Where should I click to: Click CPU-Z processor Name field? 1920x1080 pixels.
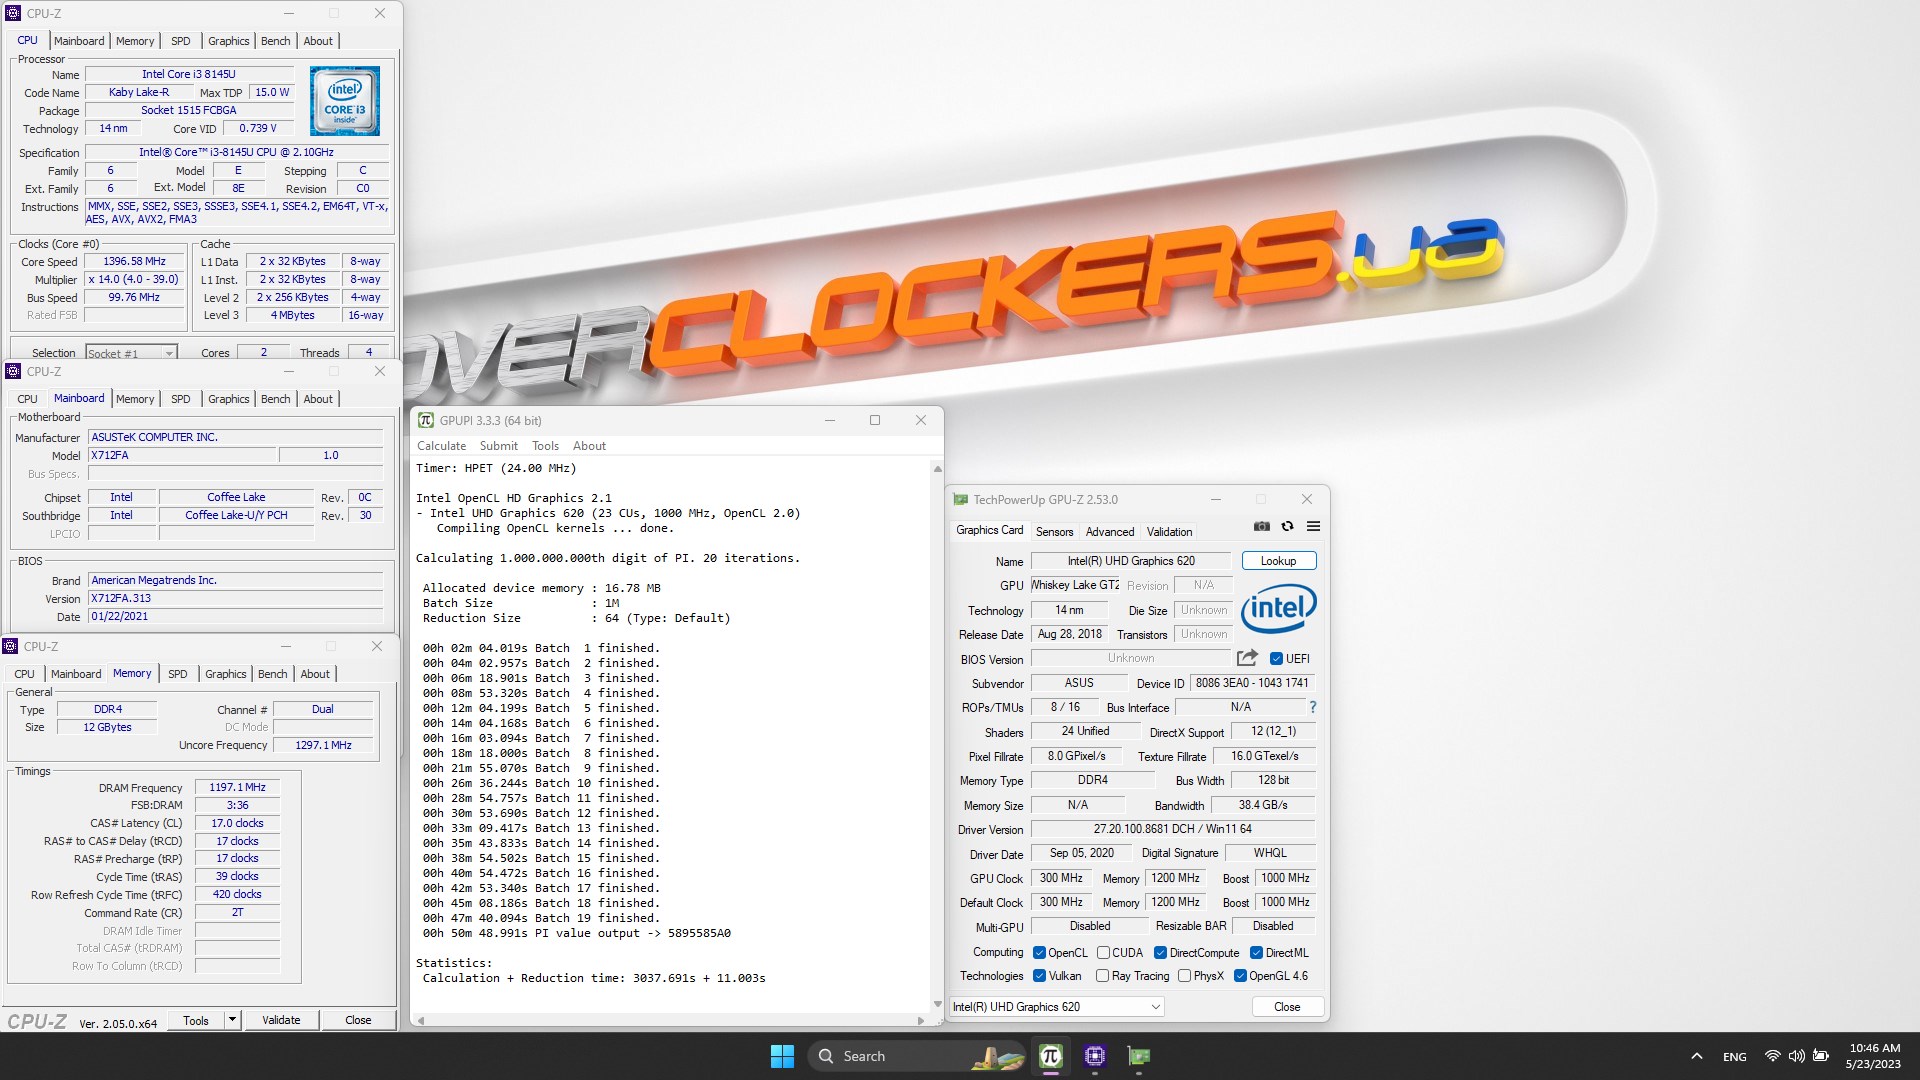pos(189,74)
